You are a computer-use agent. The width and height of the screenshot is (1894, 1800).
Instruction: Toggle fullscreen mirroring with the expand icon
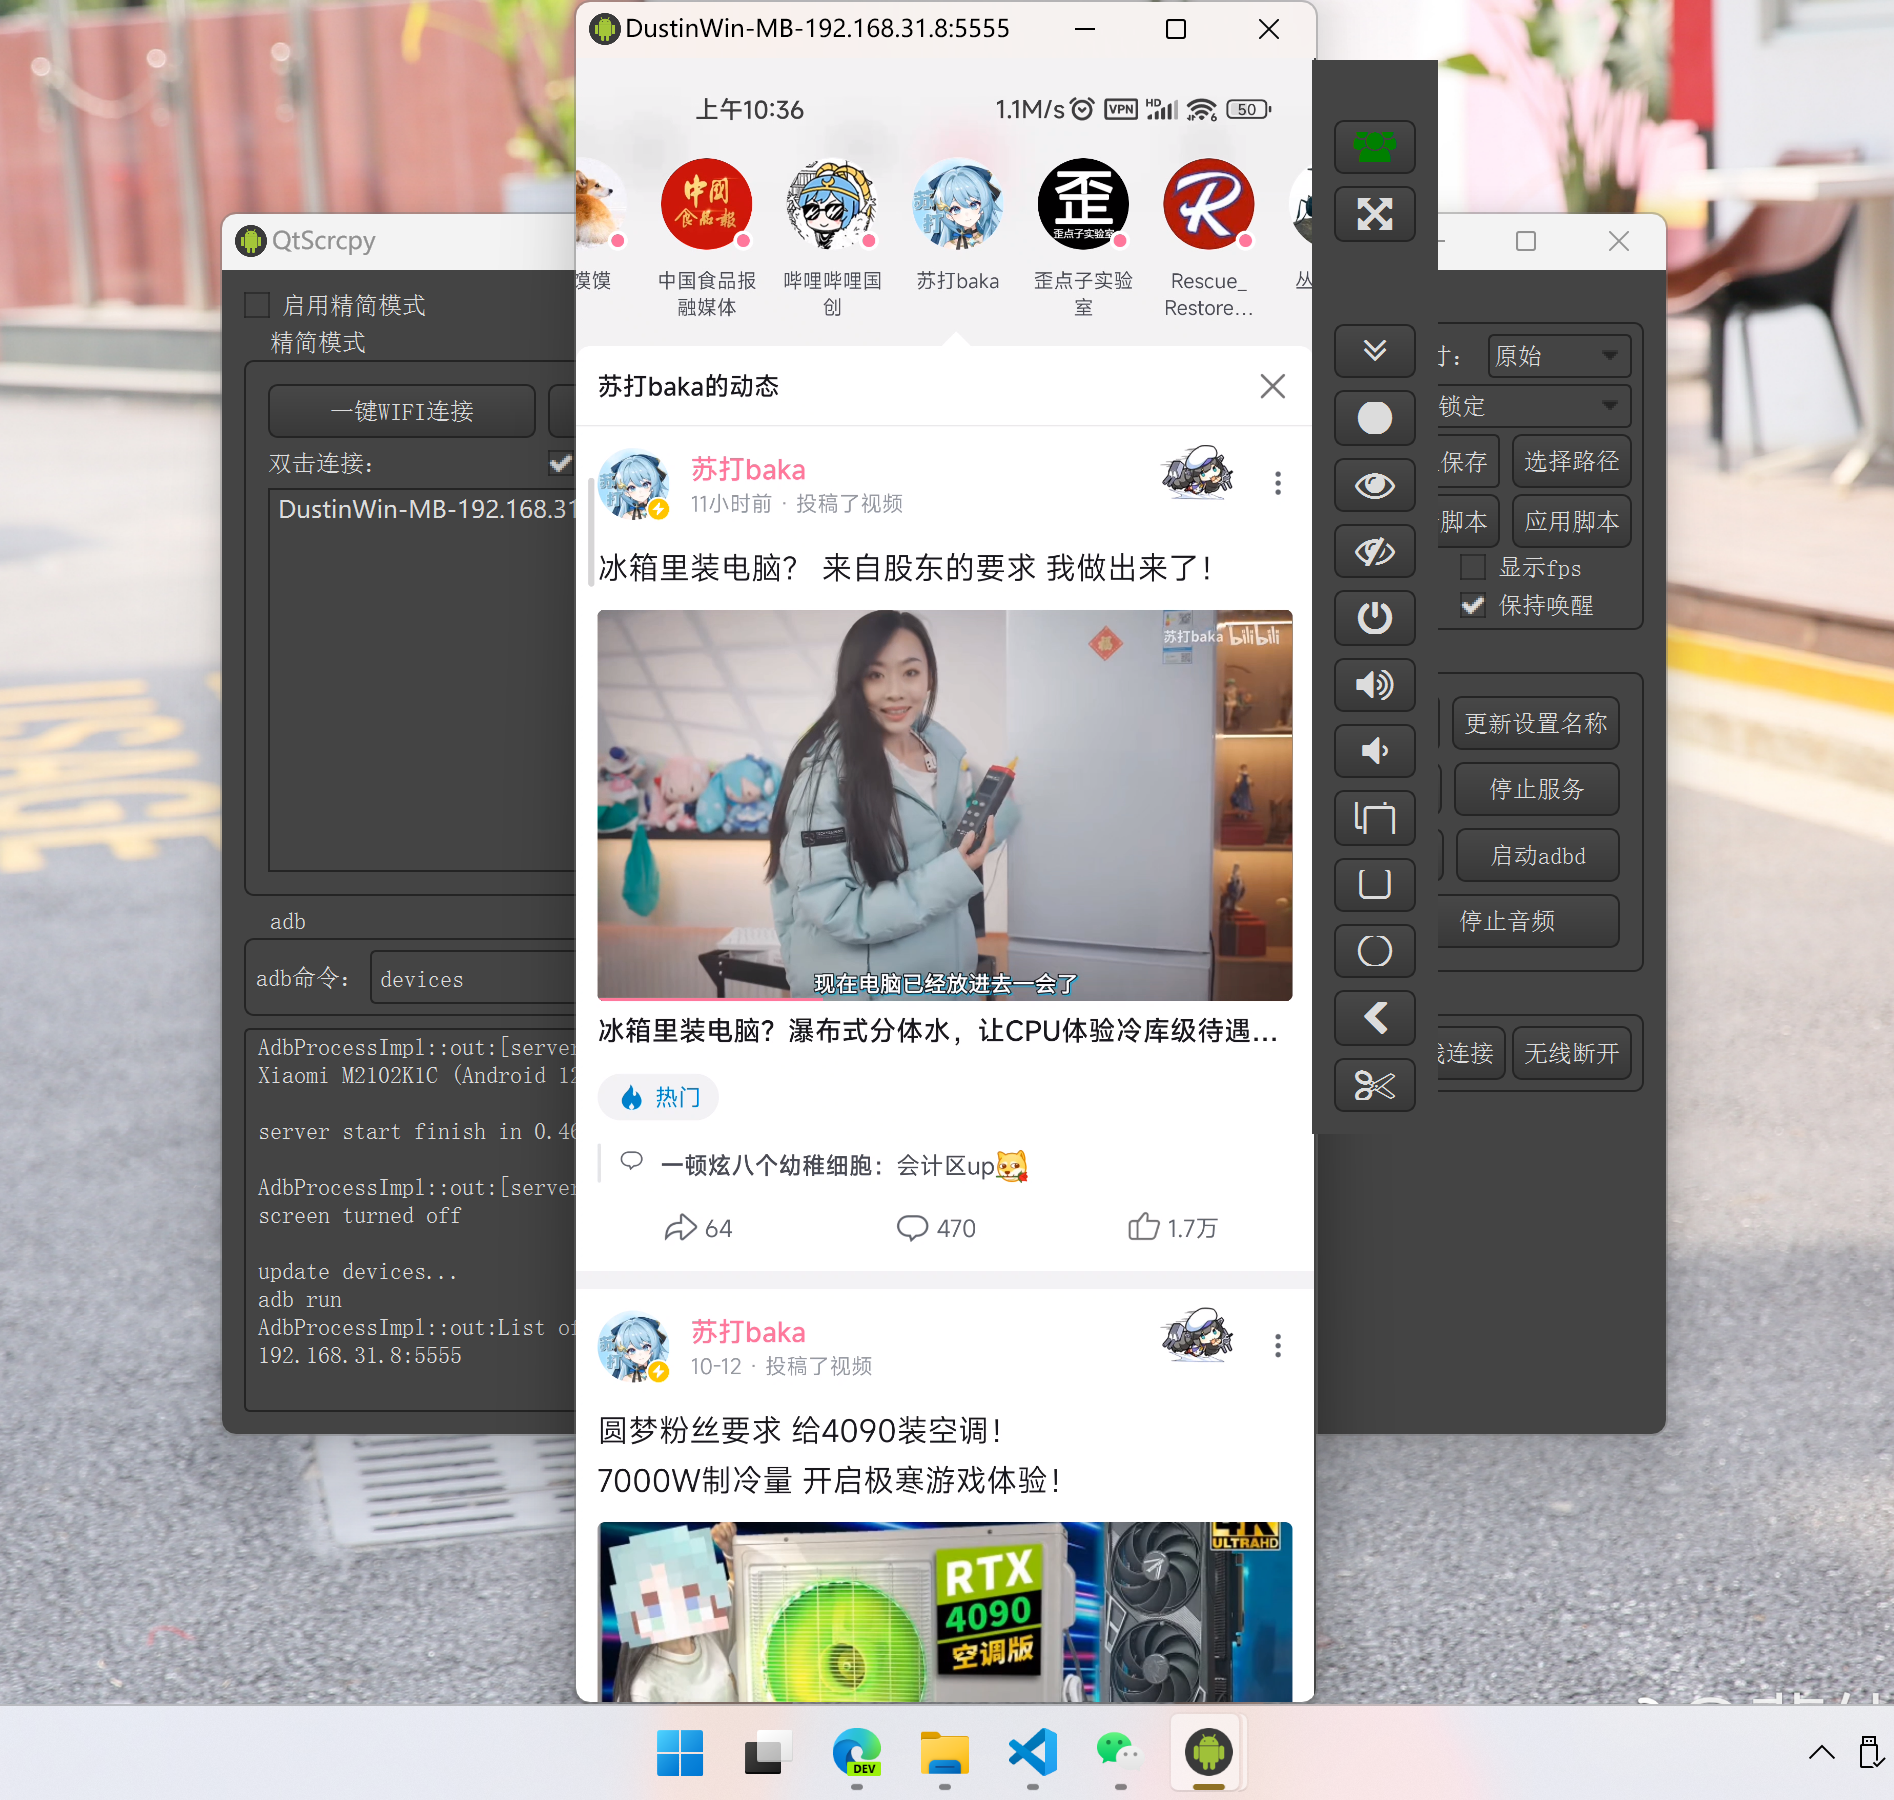coord(1377,214)
